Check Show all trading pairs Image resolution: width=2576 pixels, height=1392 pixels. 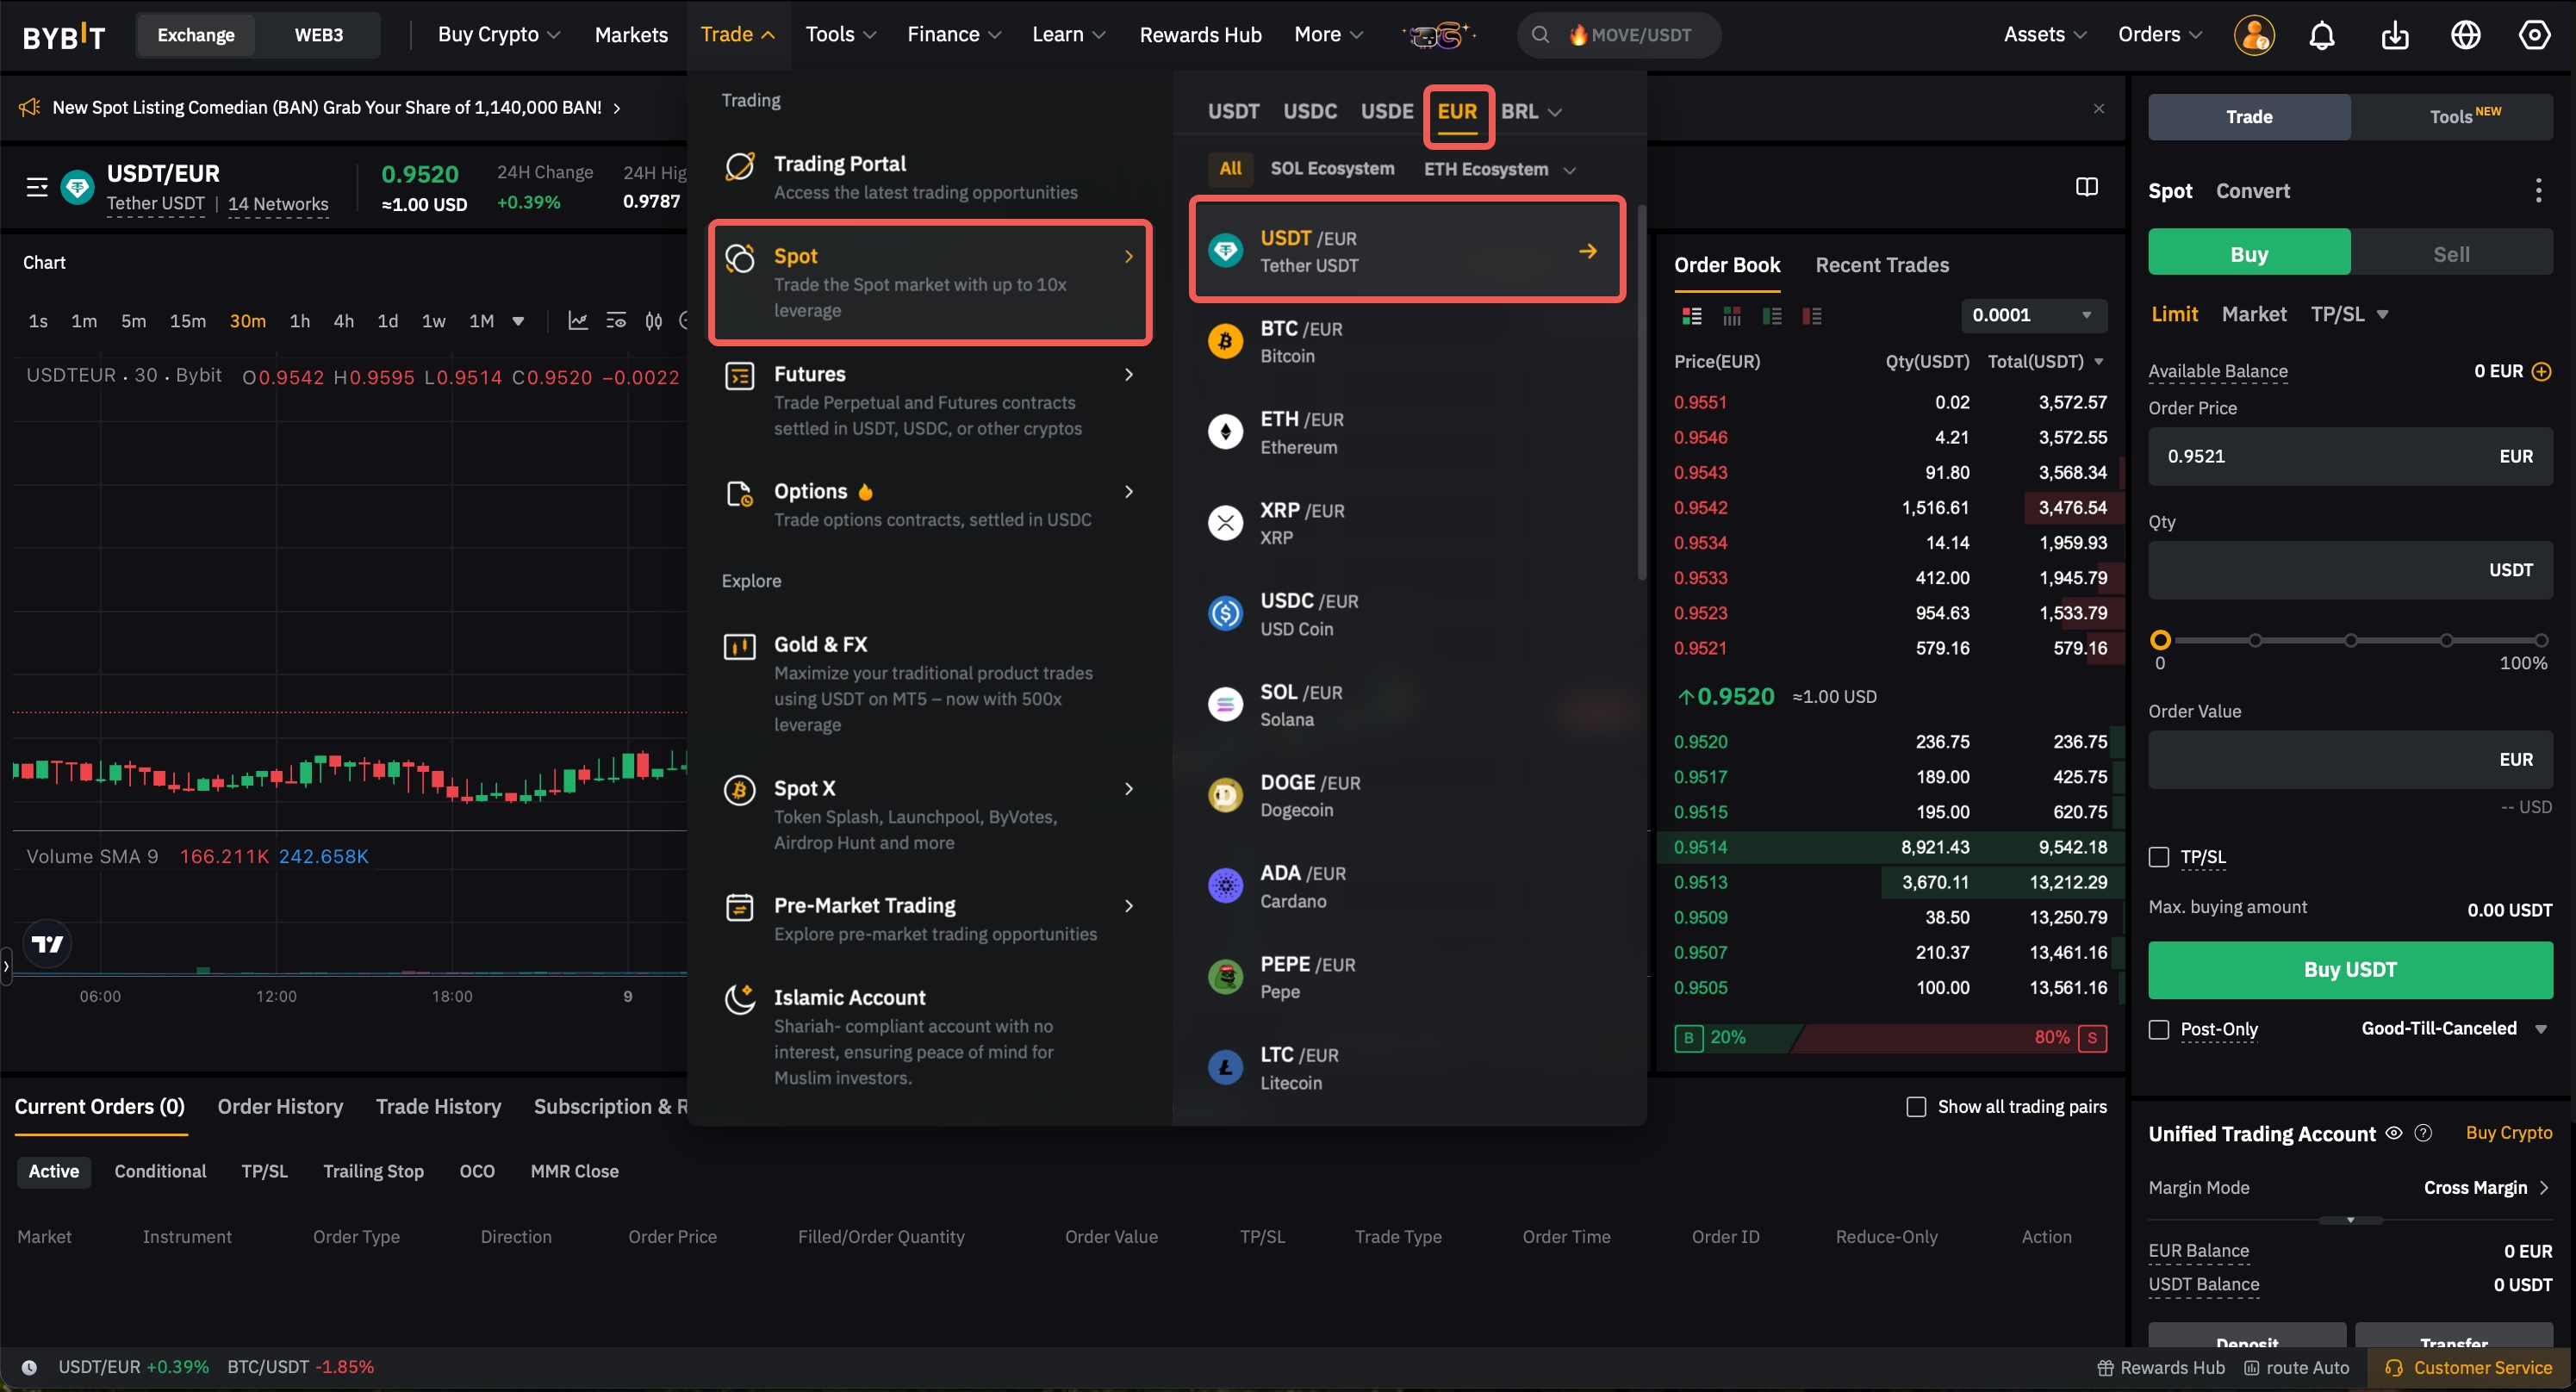click(1915, 1106)
